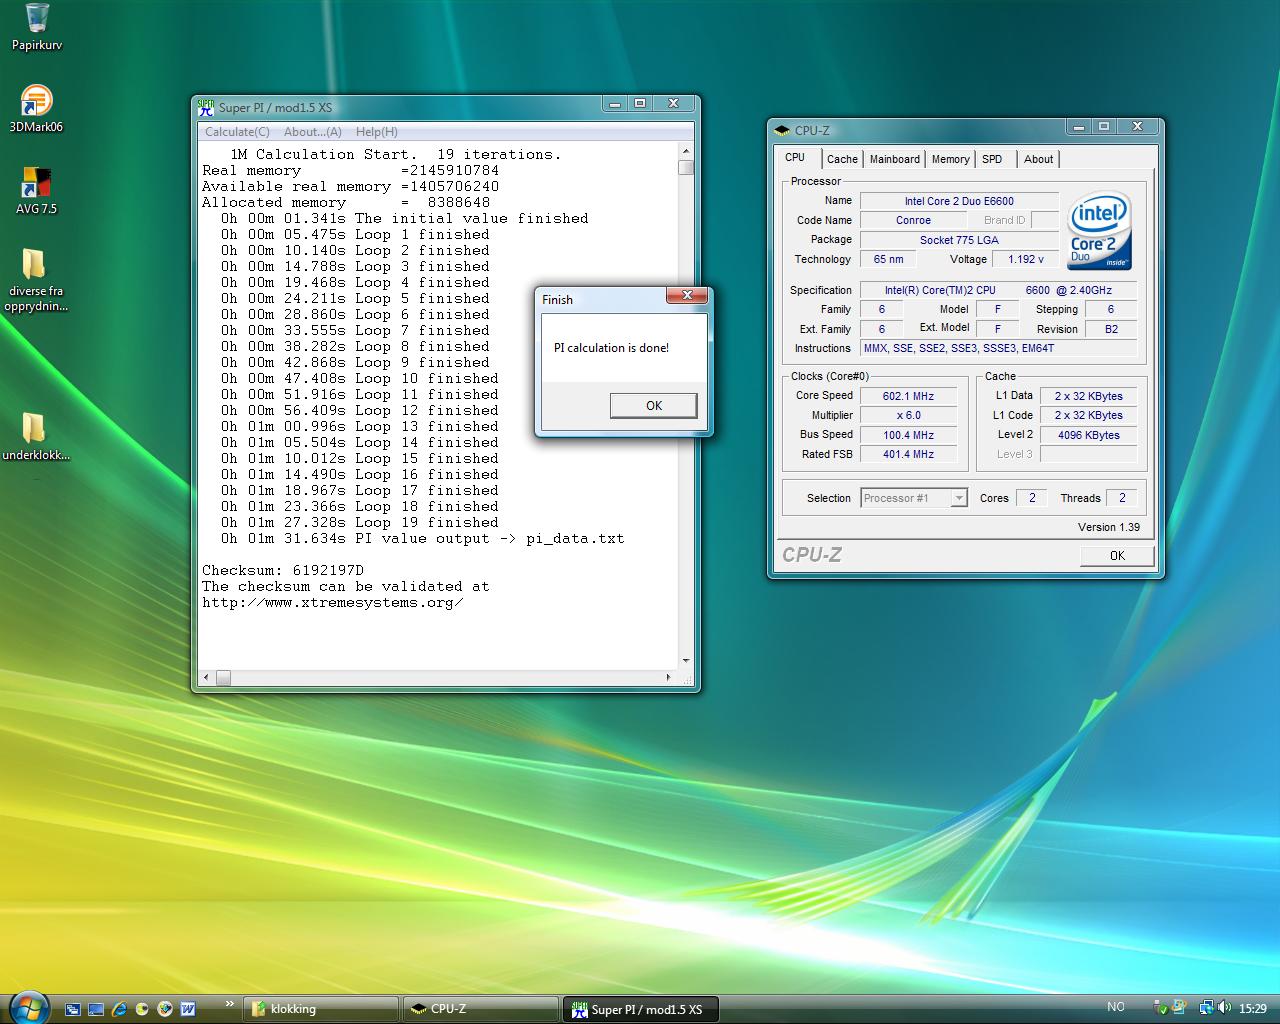The width and height of the screenshot is (1280, 1024).
Task: Open the Papirkurv recycle bin icon
Action: tap(37, 27)
